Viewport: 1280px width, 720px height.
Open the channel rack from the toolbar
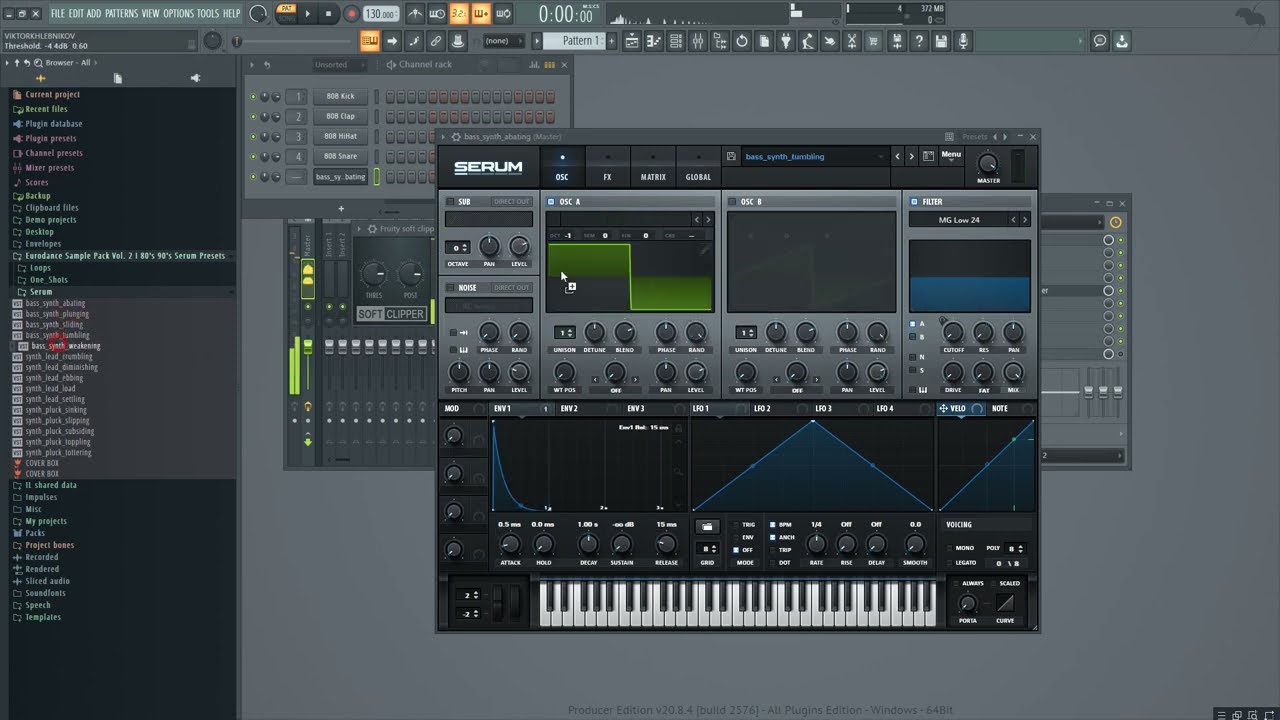(x=677, y=41)
